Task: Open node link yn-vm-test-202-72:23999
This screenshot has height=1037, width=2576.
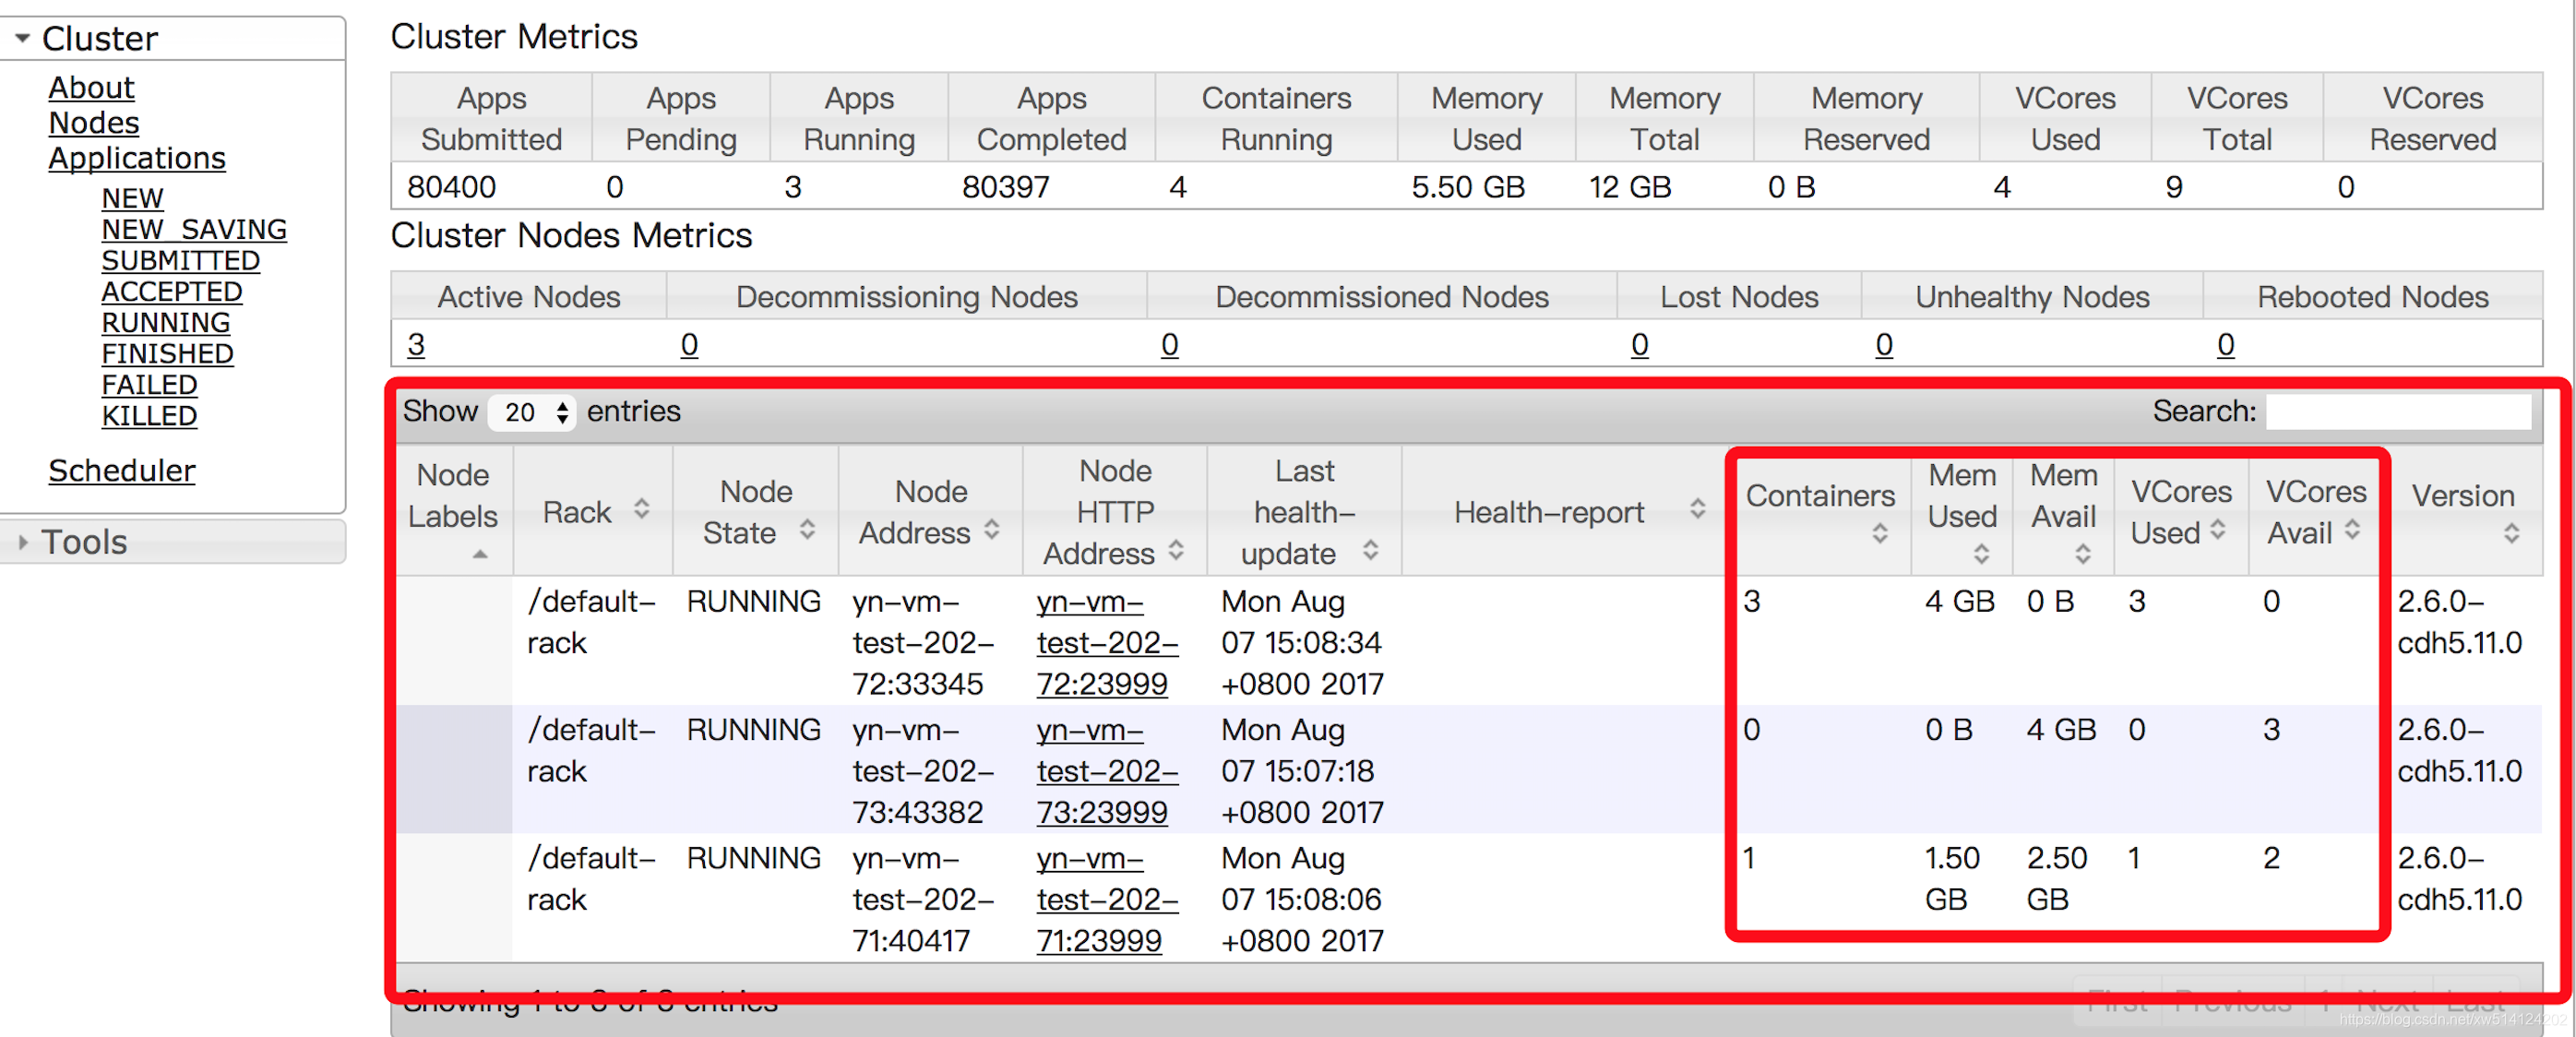Action: point(1107,643)
